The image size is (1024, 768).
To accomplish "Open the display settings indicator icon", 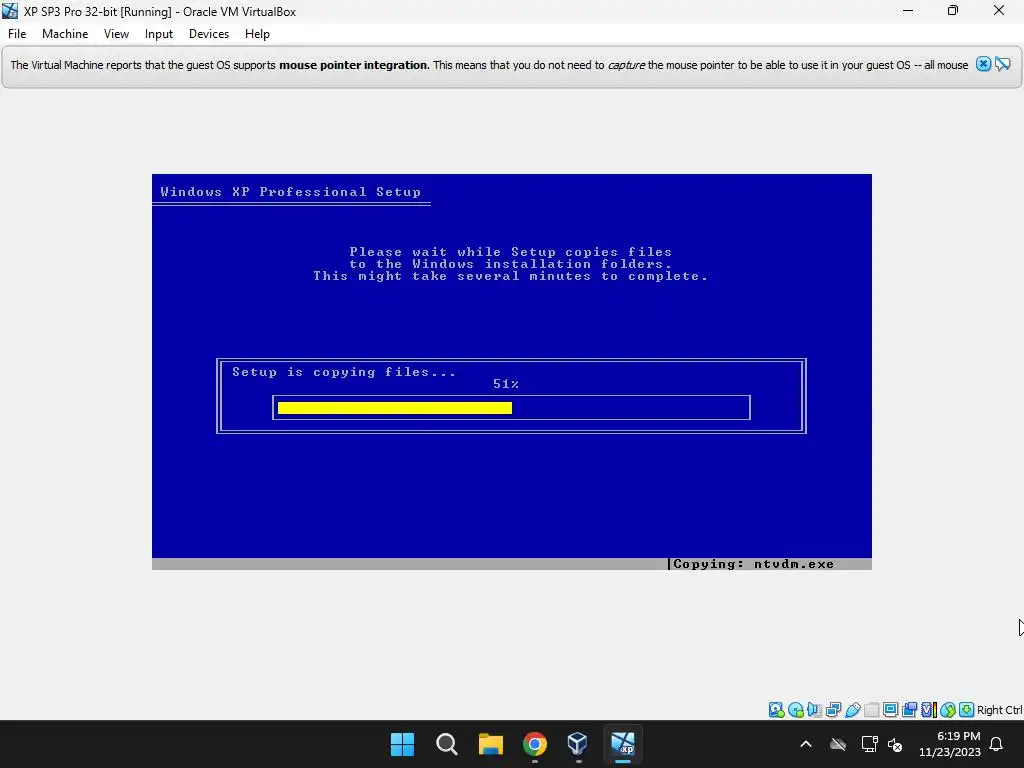I will [890, 710].
